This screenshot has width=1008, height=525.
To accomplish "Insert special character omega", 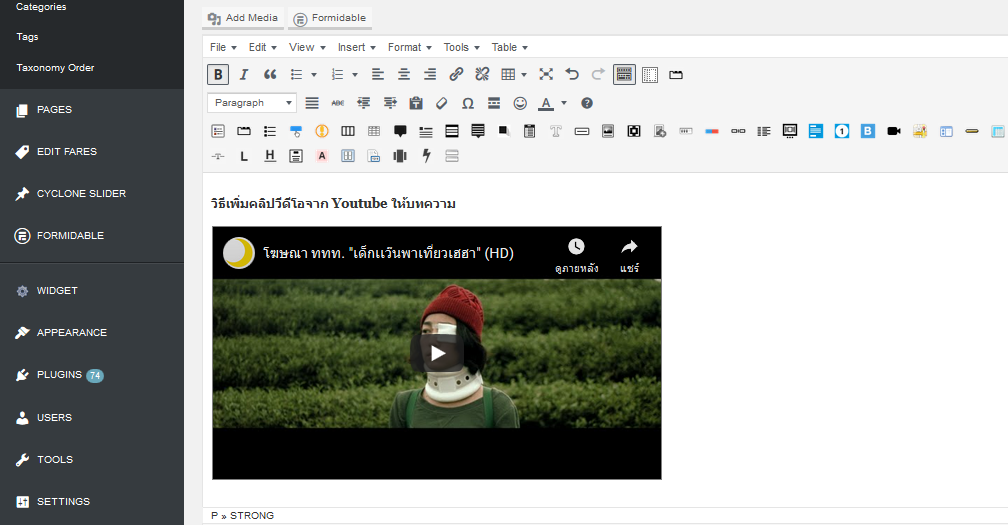I will point(468,103).
